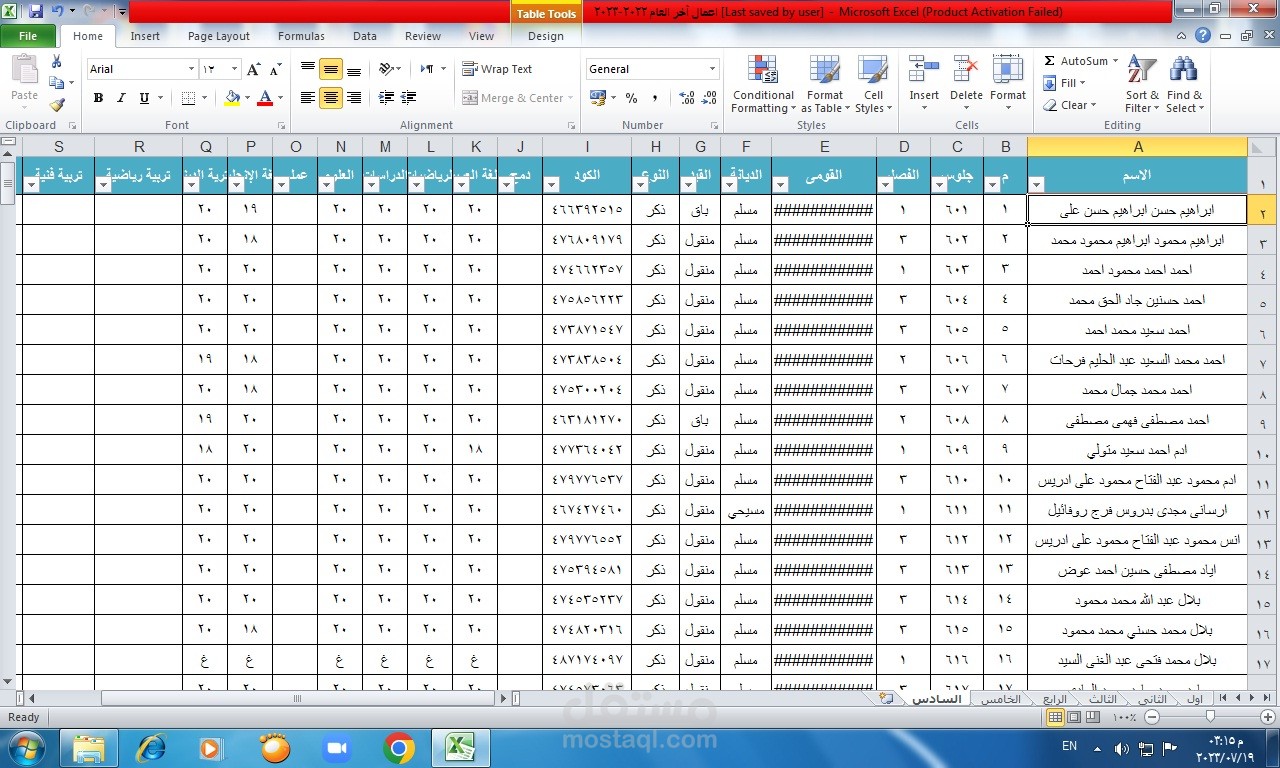The image size is (1280, 768).
Task: Click the Accounting Number Format icon
Action: click(598, 98)
